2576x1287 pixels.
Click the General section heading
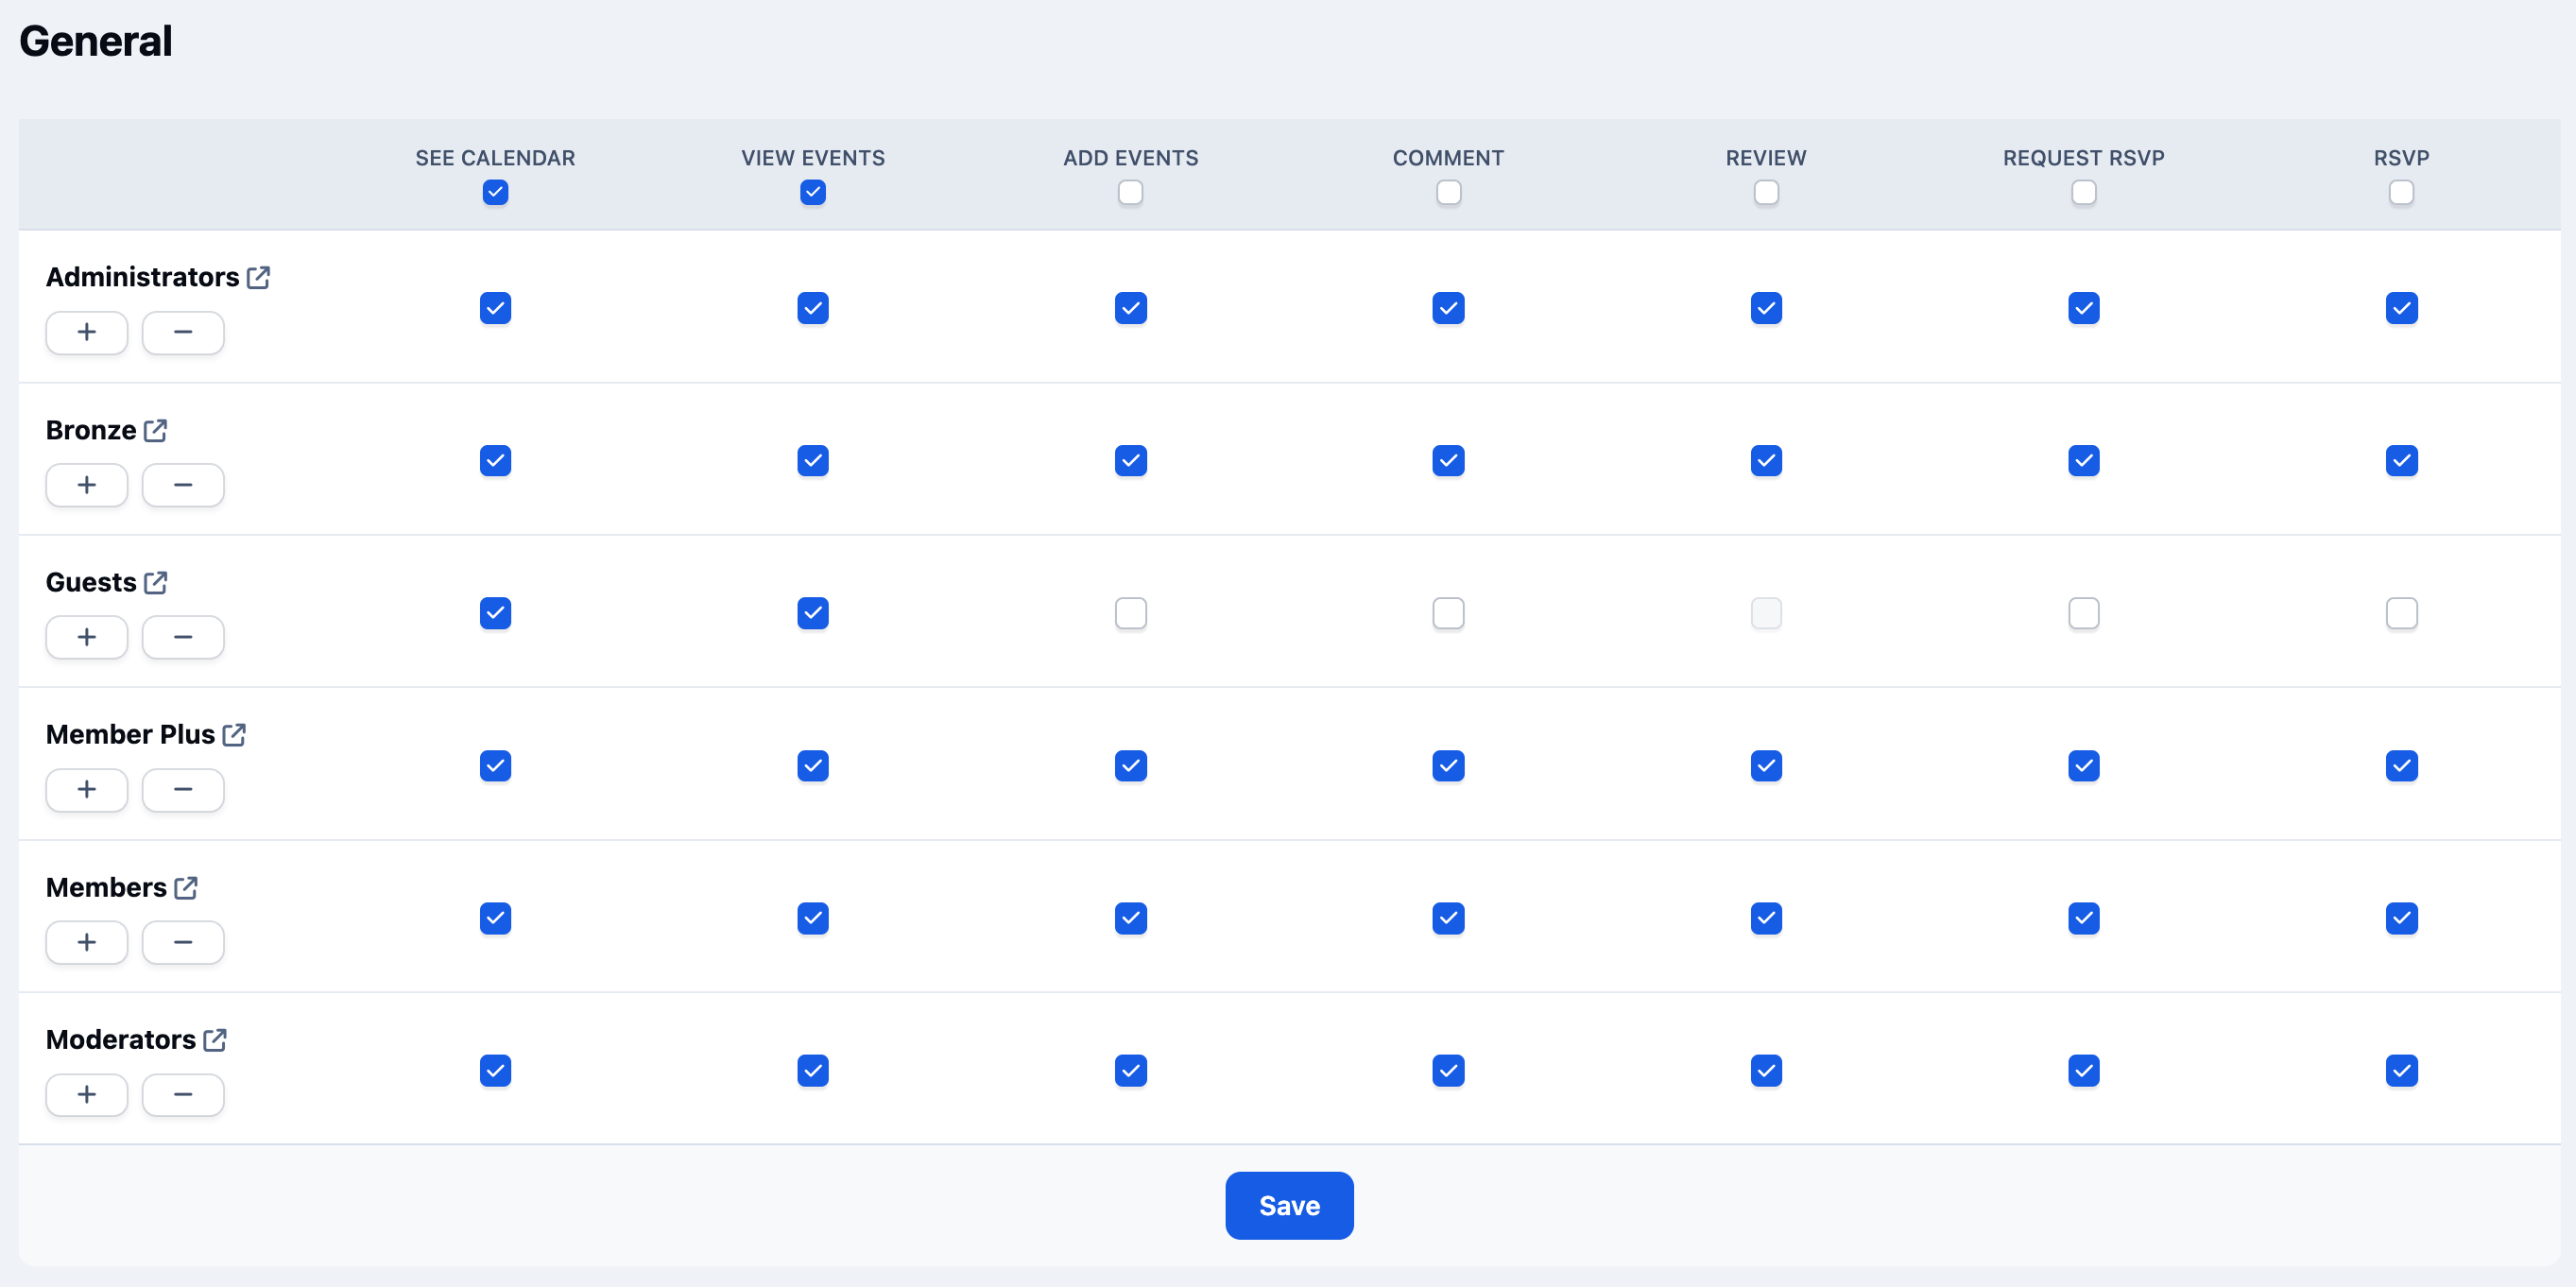tap(96, 41)
